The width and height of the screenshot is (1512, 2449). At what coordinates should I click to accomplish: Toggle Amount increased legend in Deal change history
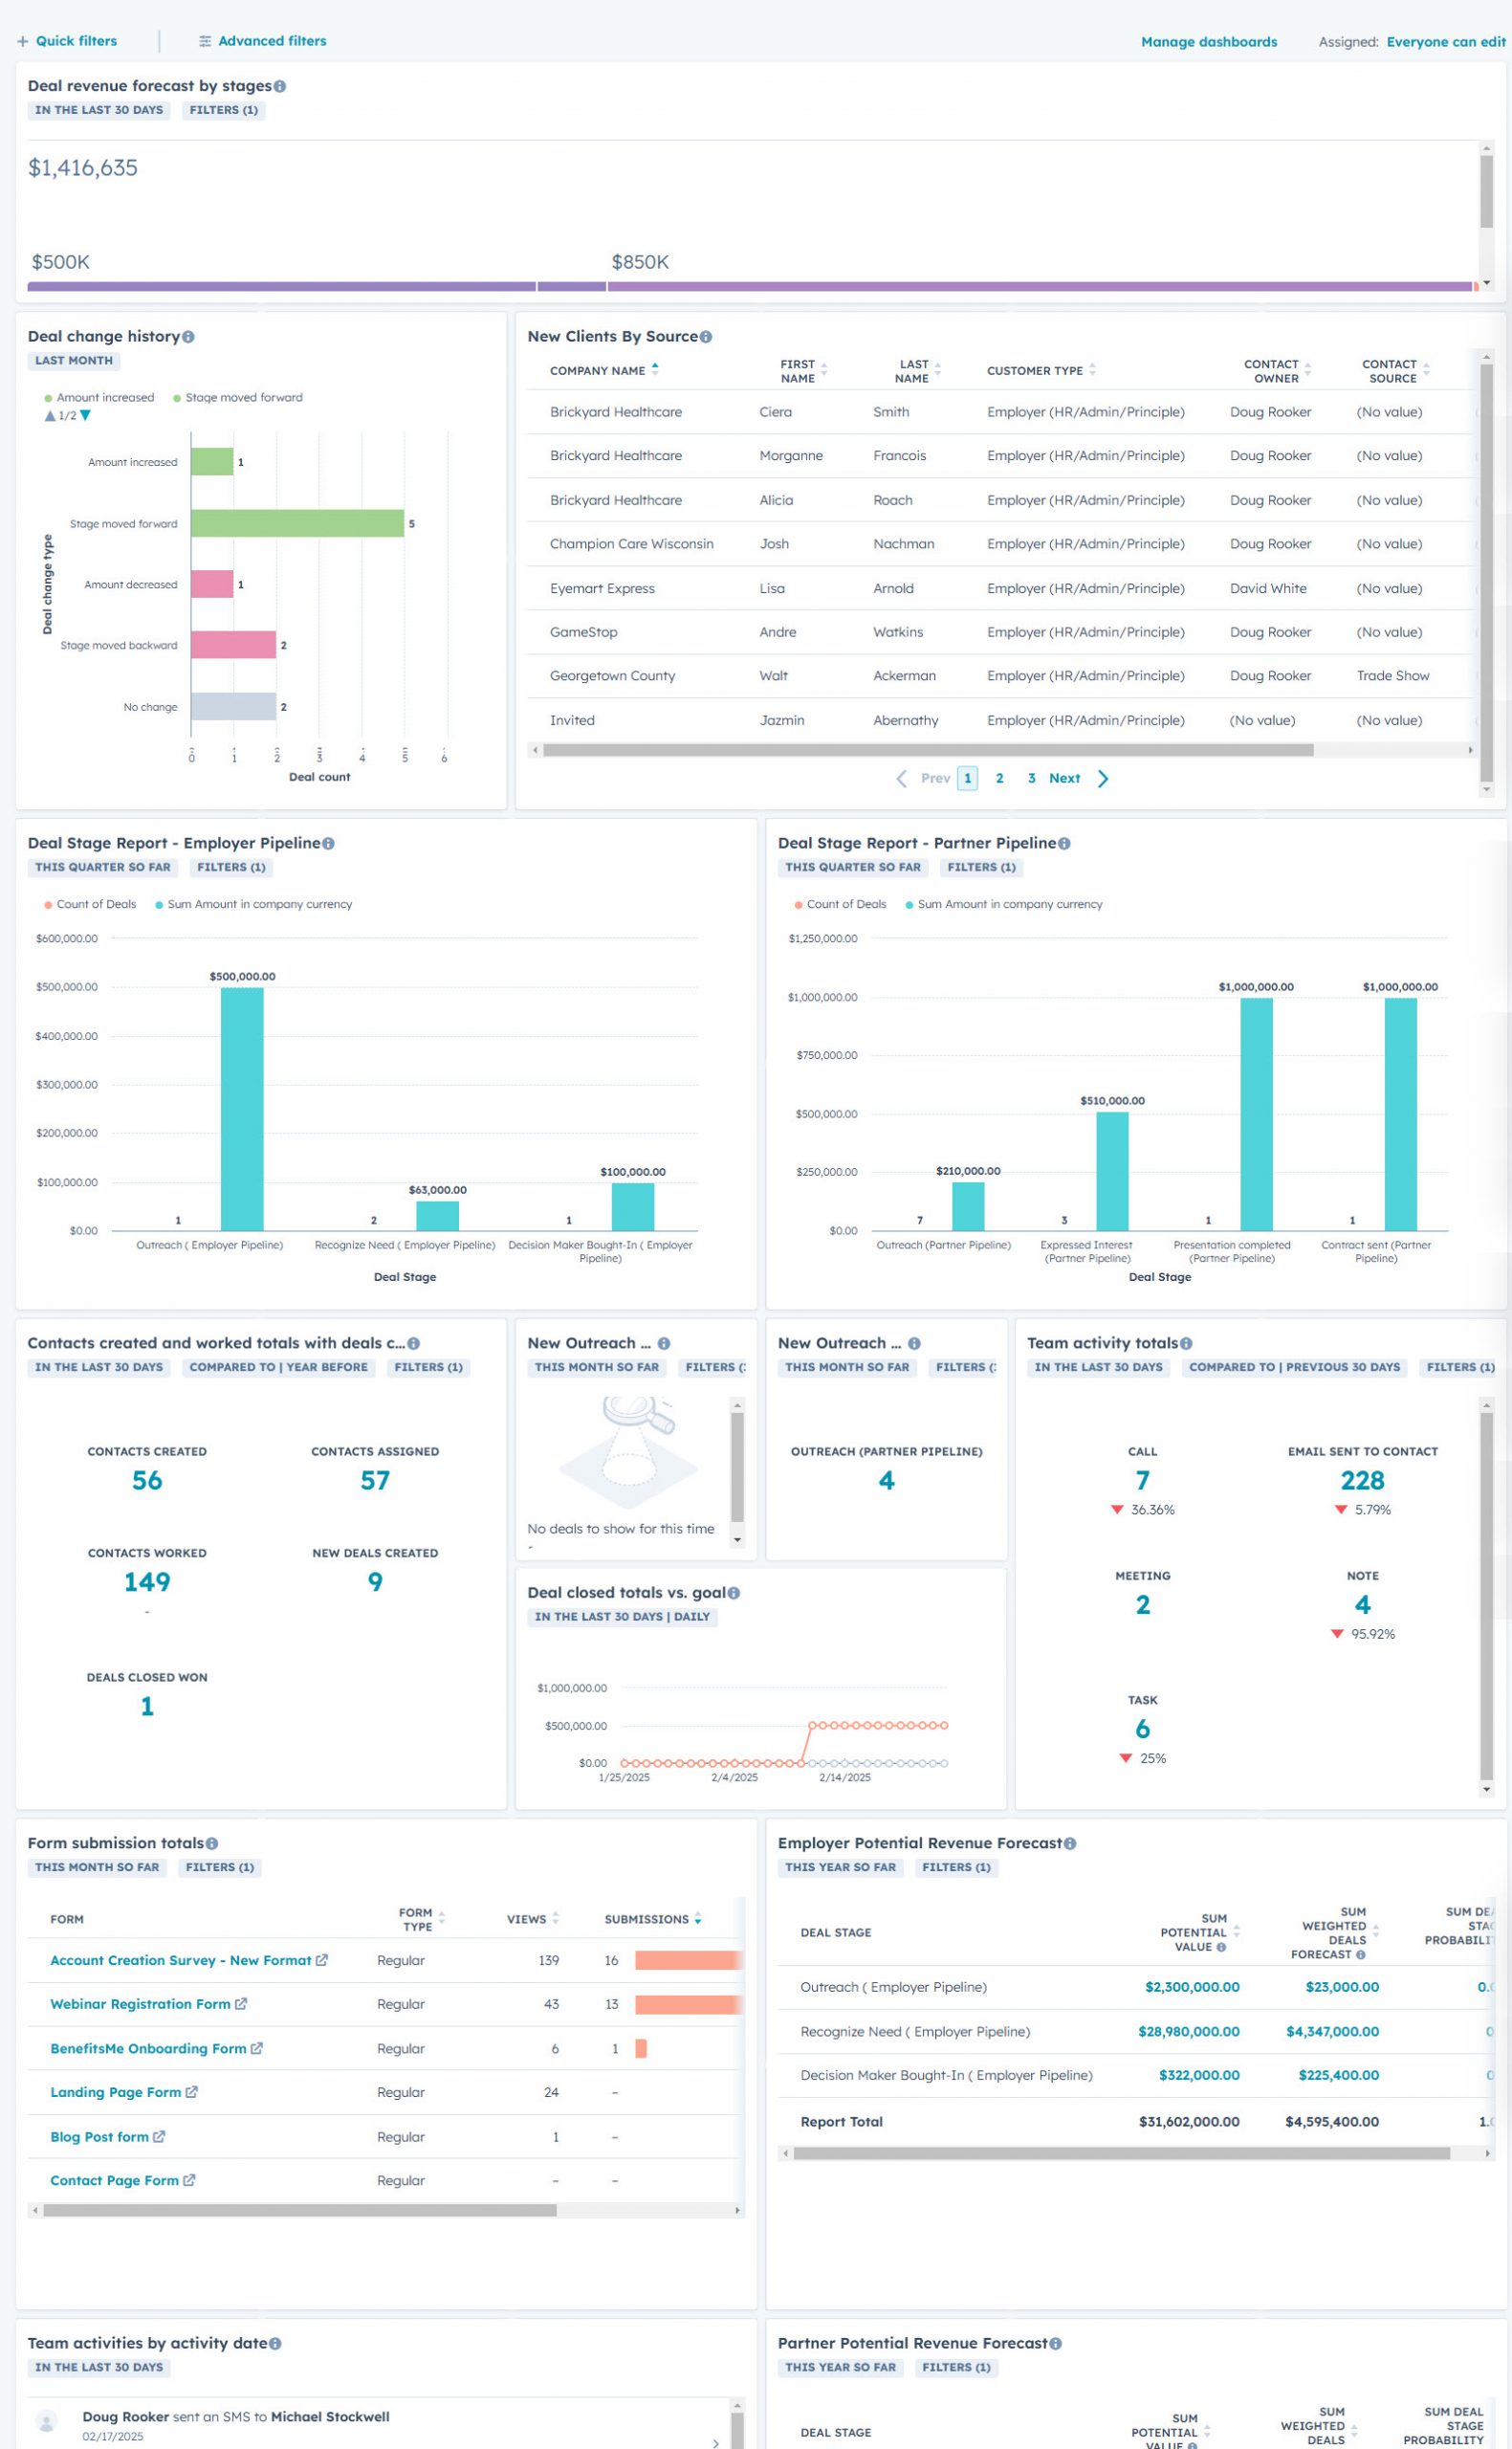[100, 398]
